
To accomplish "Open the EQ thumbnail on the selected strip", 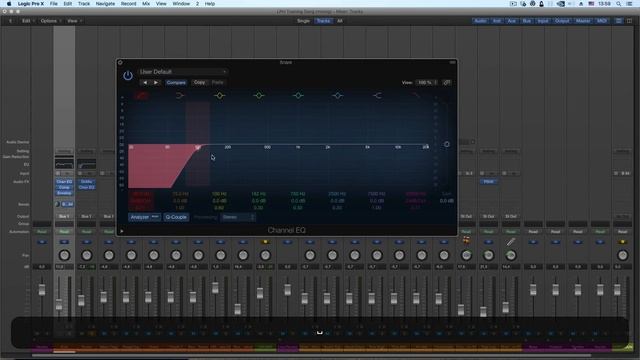I will 64,164.
